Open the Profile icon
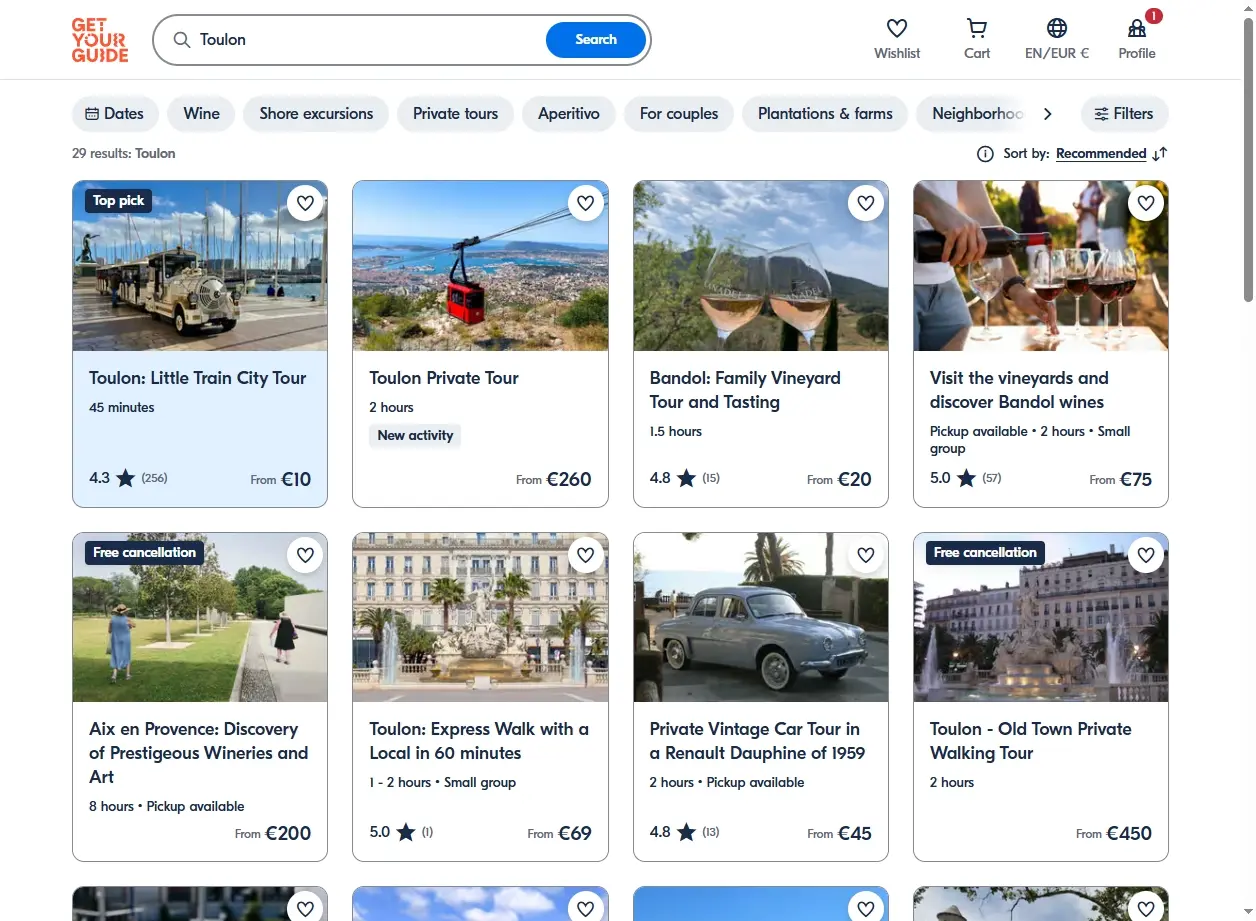The image size is (1256, 921). (1137, 28)
